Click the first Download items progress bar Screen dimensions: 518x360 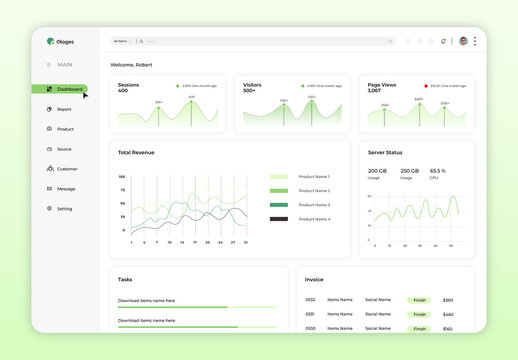point(197,307)
